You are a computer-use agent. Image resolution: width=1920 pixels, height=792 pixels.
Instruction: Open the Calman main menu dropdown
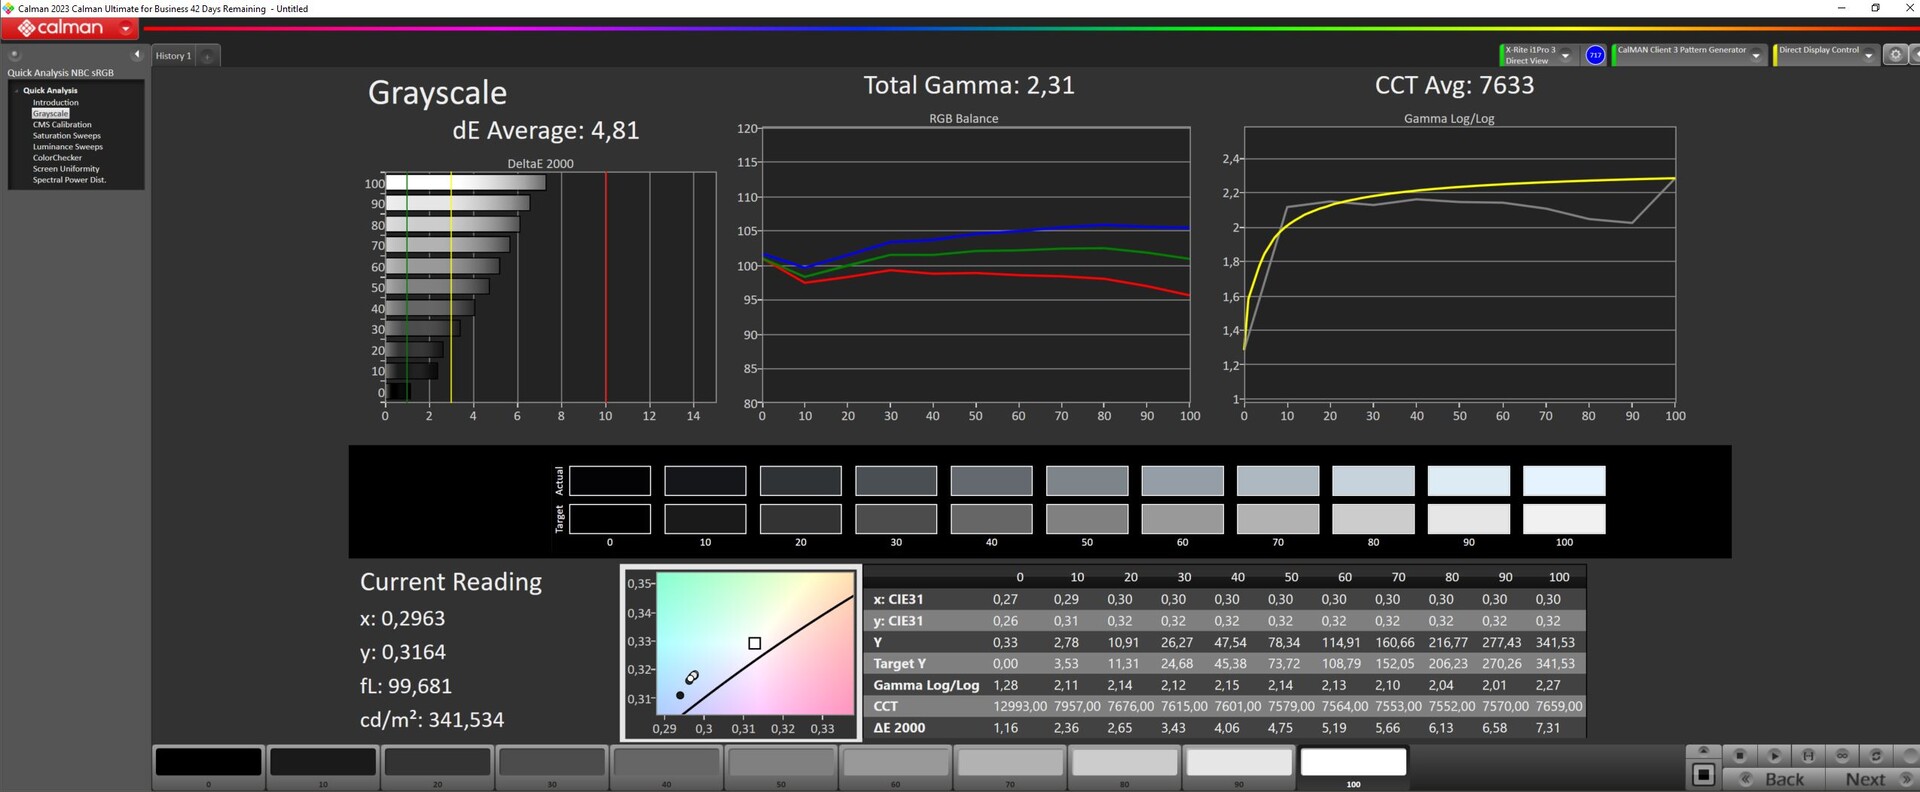point(126,29)
